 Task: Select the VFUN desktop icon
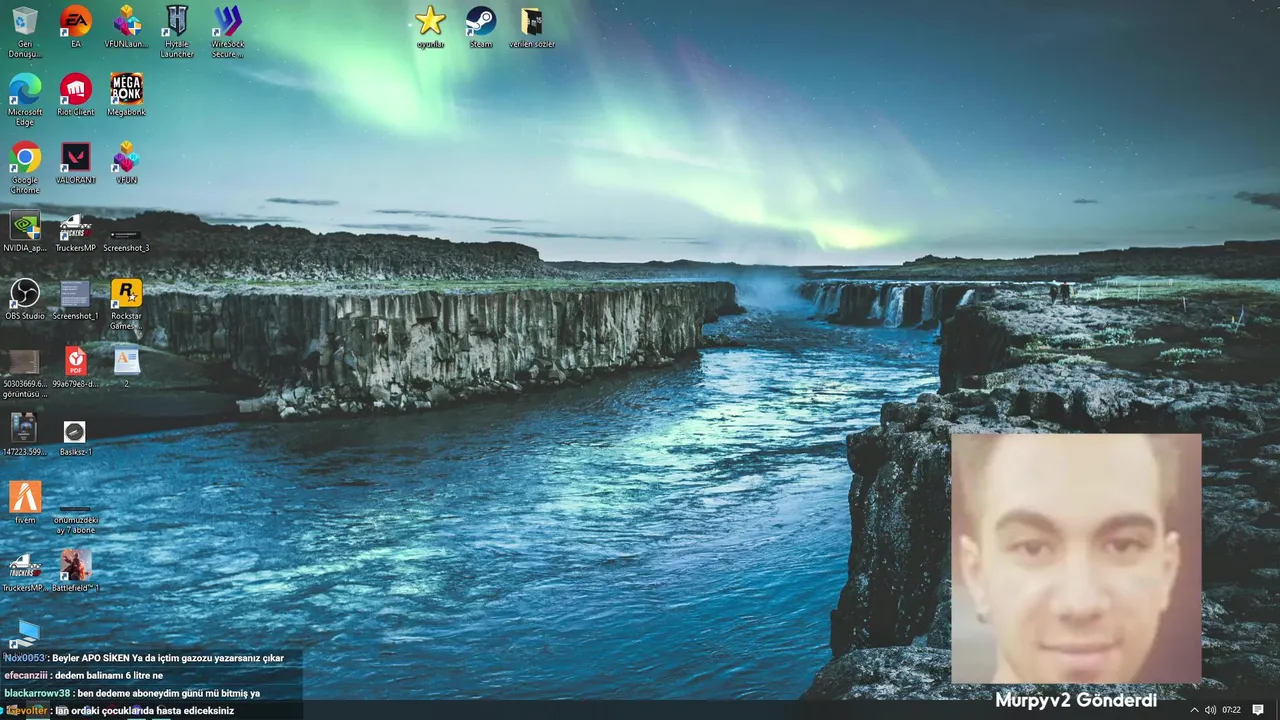click(x=126, y=163)
